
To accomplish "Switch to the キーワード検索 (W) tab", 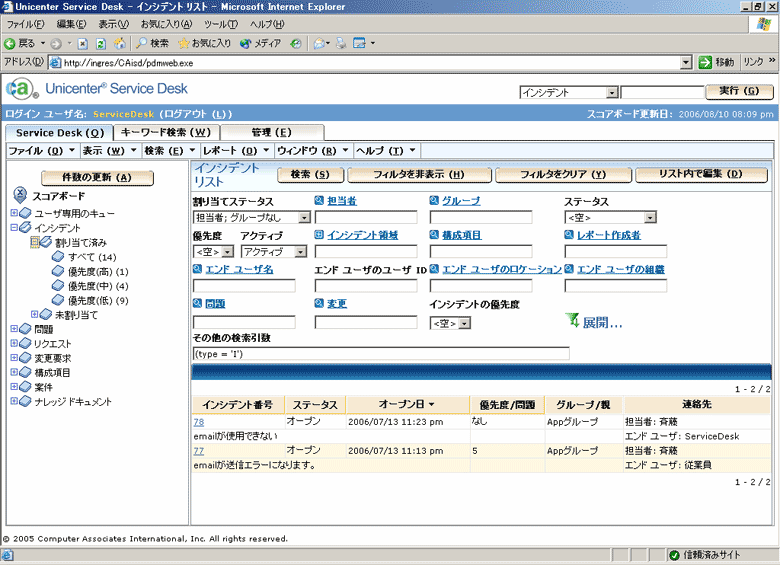I will click(x=166, y=133).
